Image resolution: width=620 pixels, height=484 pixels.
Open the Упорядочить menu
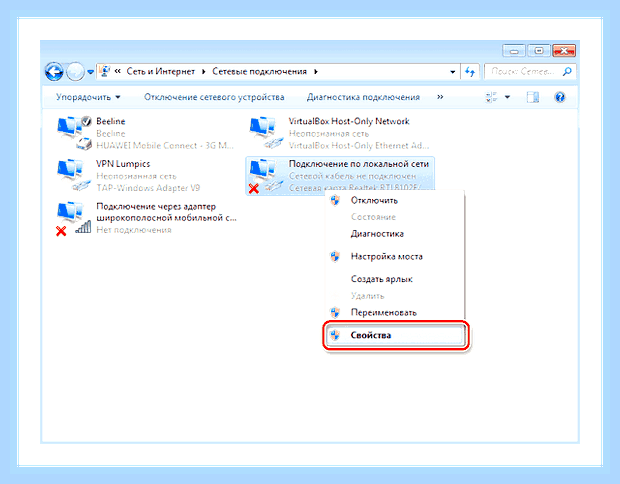(88, 97)
